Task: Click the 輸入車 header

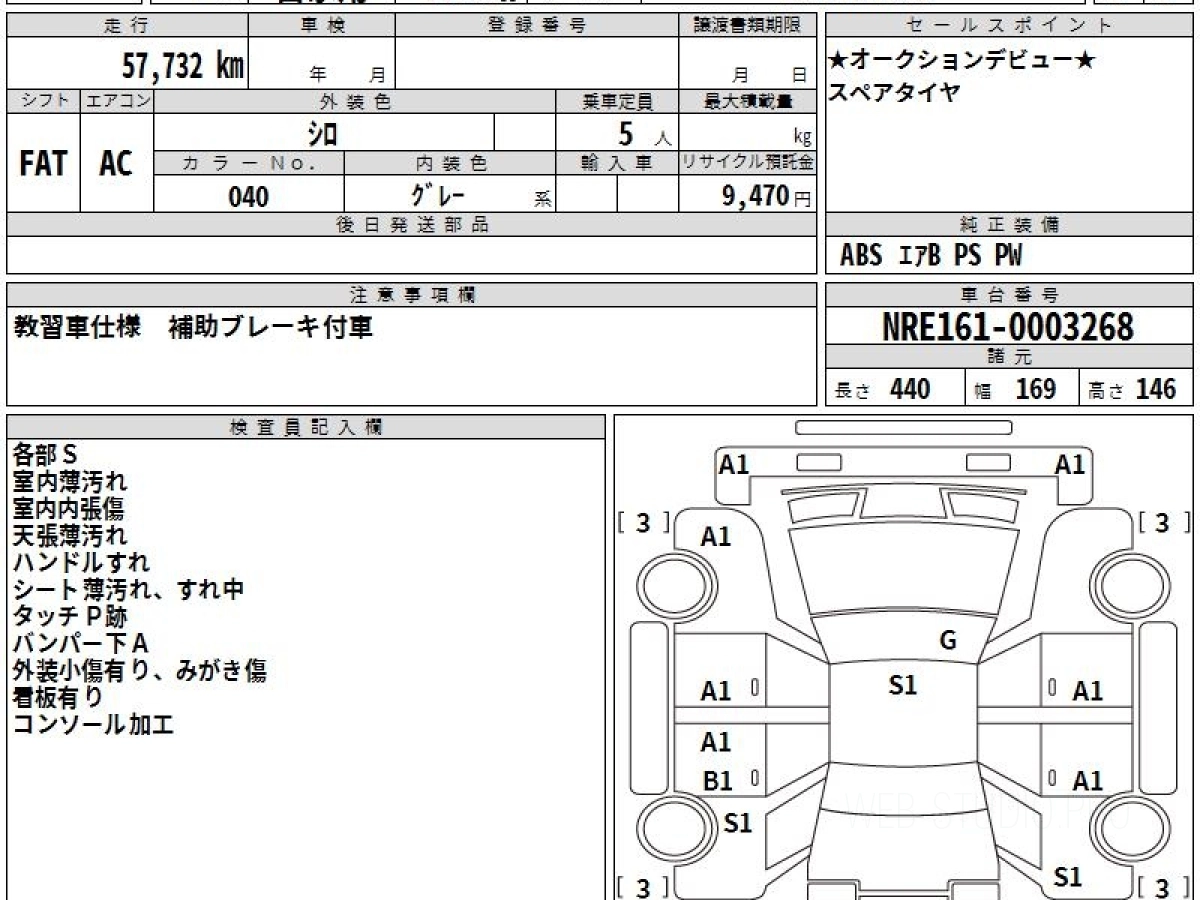Action: (617, 163)
